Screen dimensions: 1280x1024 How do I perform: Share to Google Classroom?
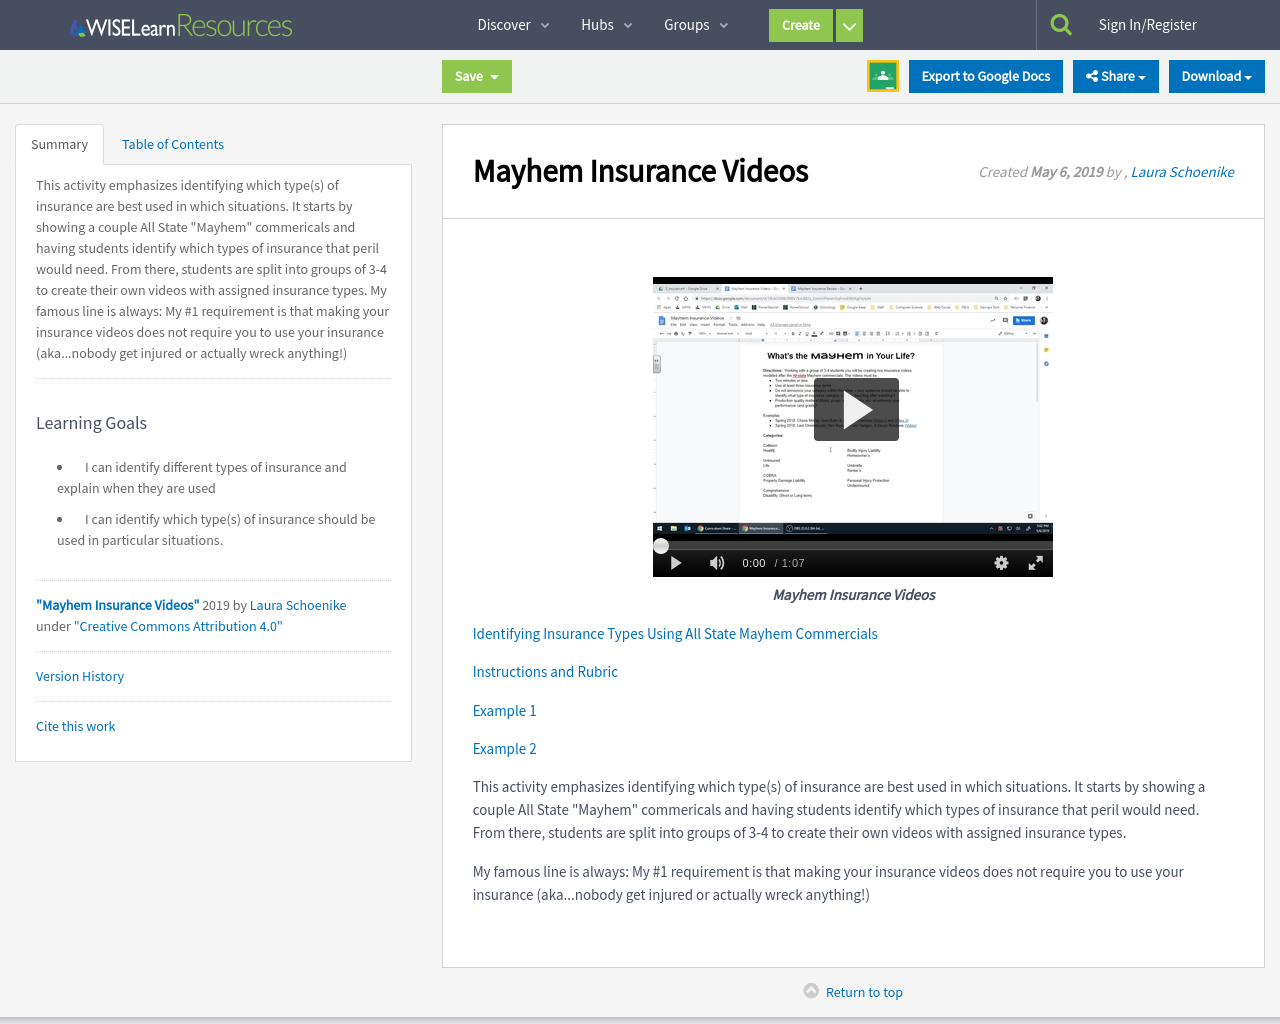[882, 76]
